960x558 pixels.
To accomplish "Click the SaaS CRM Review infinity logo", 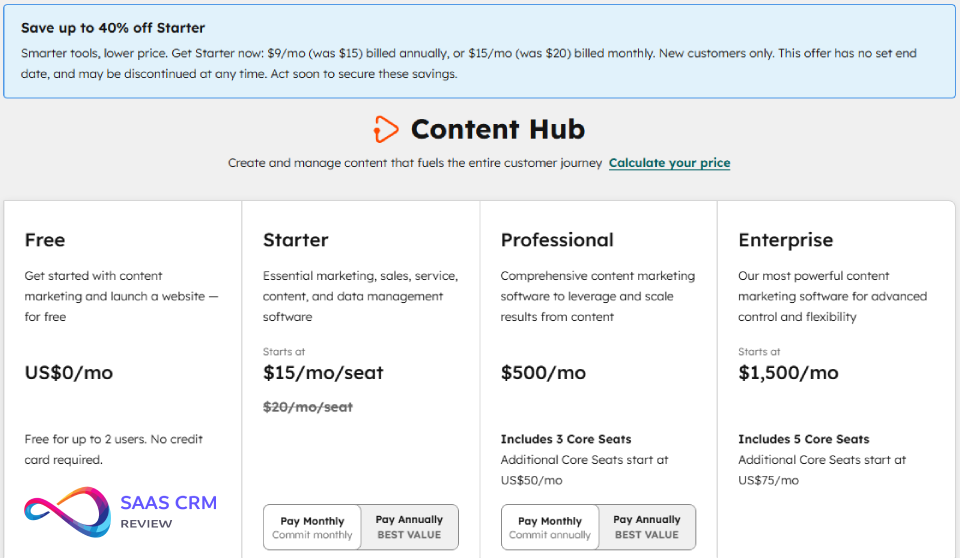I will tap(67, 511).
